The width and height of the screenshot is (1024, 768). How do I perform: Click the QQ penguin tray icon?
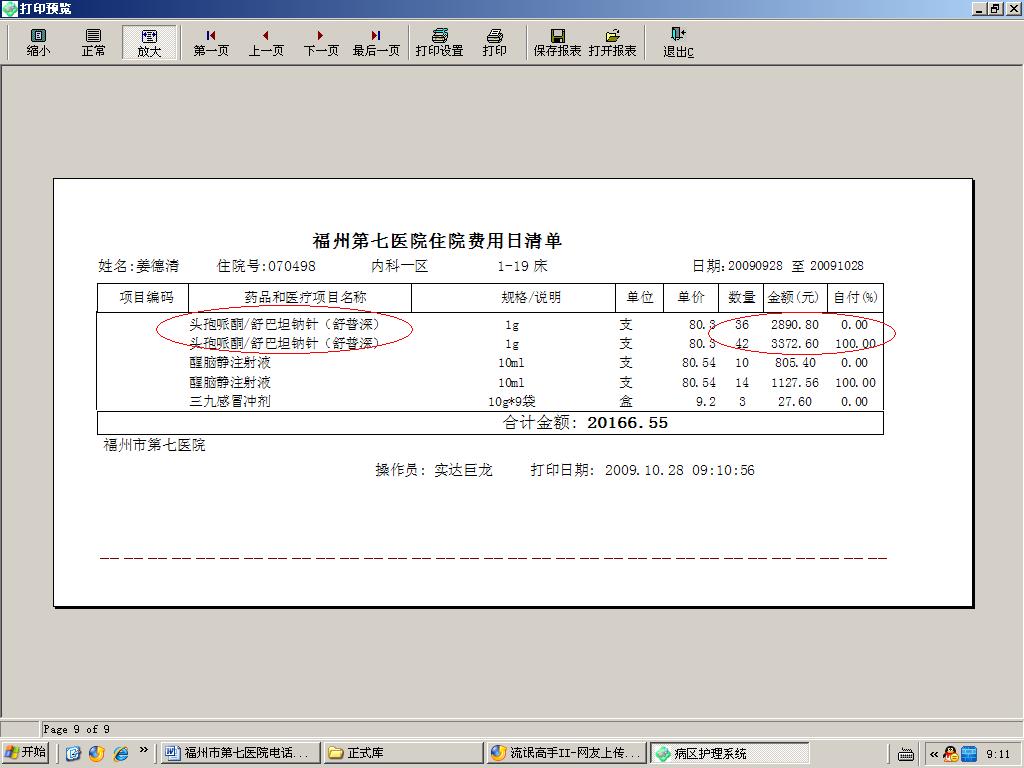951,754
